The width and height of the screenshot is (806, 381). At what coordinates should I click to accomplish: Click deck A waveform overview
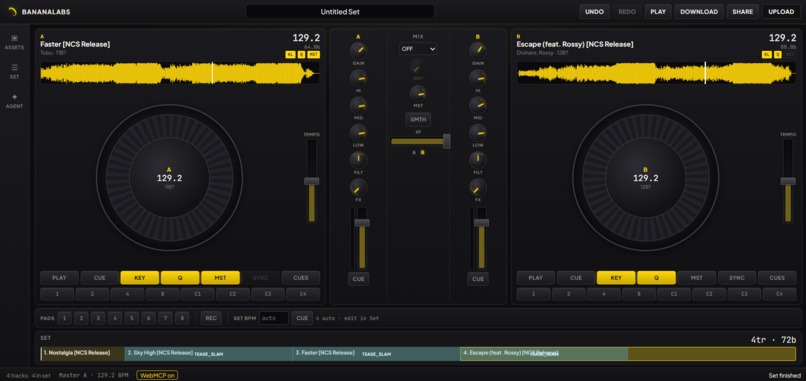tap(180, 73)
